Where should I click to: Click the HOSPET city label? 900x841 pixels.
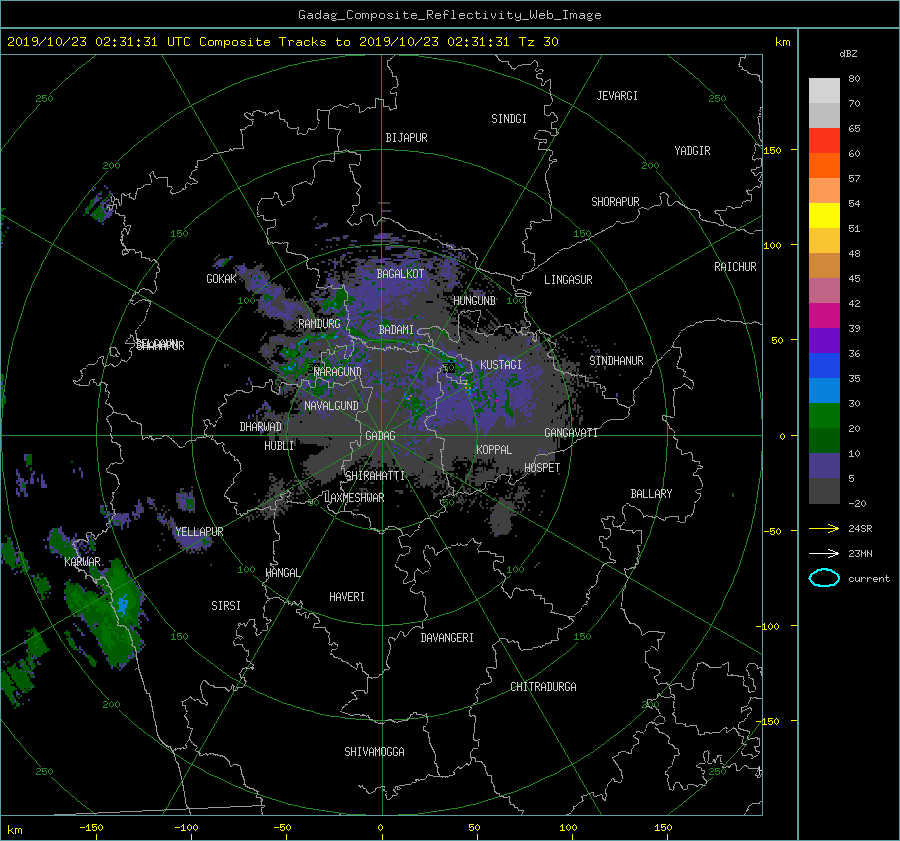542,468
